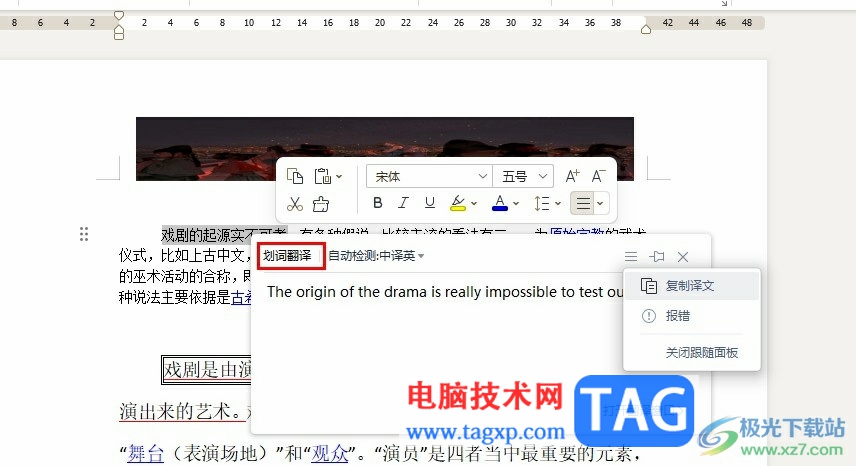
Task: Click the line spacing icon
Action: [x=542, y=204]
